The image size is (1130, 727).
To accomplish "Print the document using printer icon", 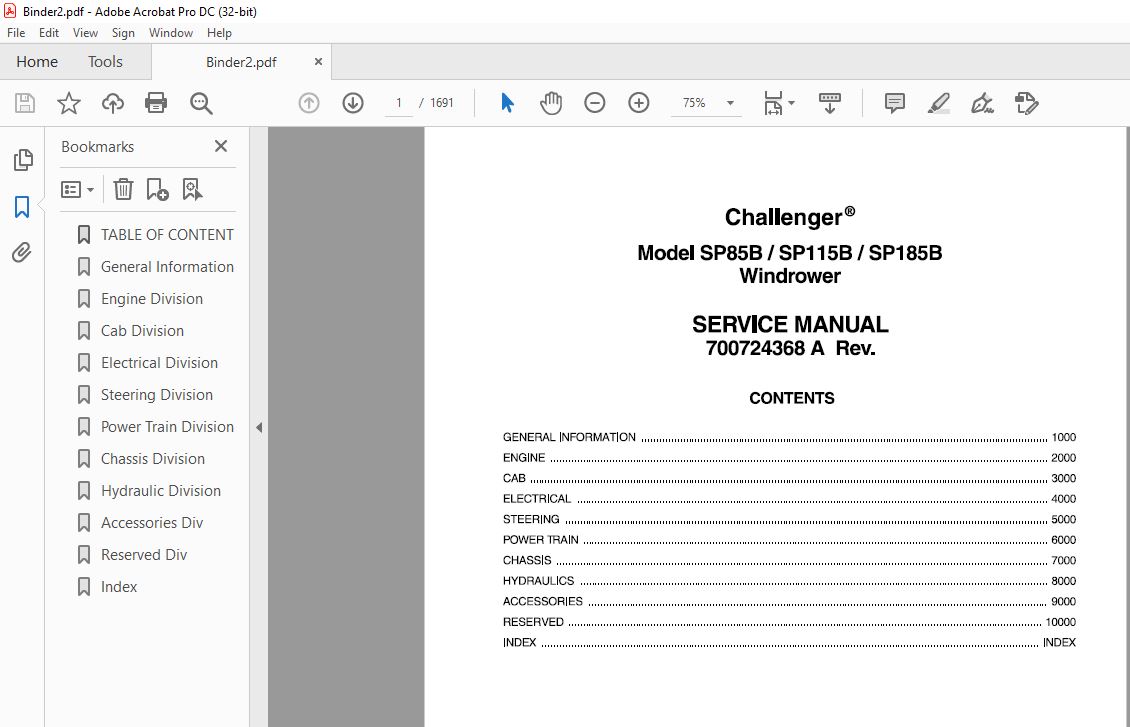I will click(156, 103).
